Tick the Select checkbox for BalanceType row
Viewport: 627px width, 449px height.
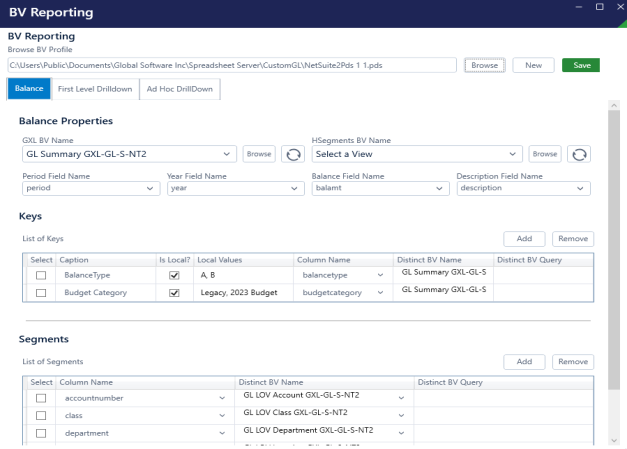(41, 274)
